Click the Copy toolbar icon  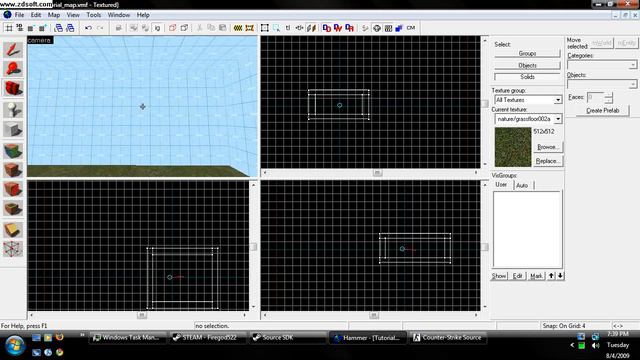coord(211,28)
